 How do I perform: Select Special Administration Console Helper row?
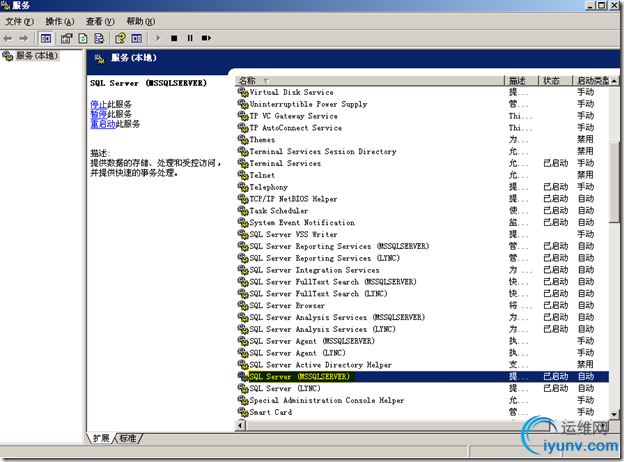[423, 400]
